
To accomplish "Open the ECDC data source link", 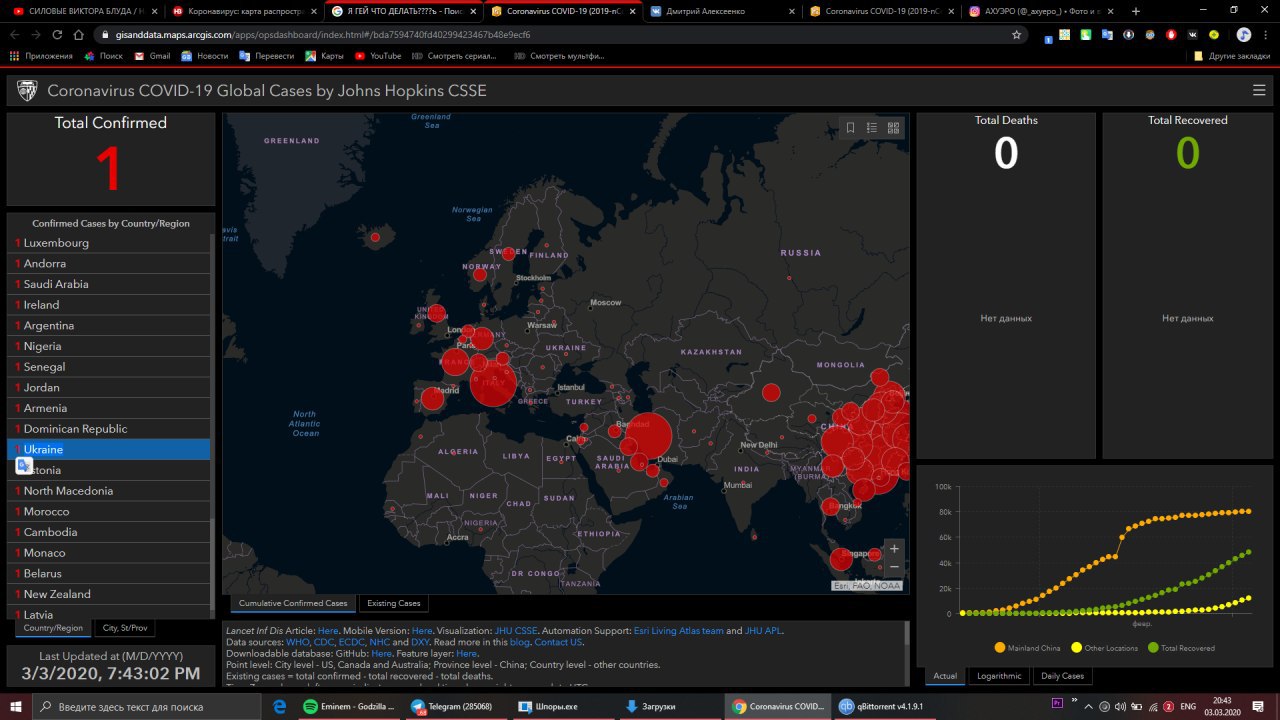I will [x=351, y=642].
